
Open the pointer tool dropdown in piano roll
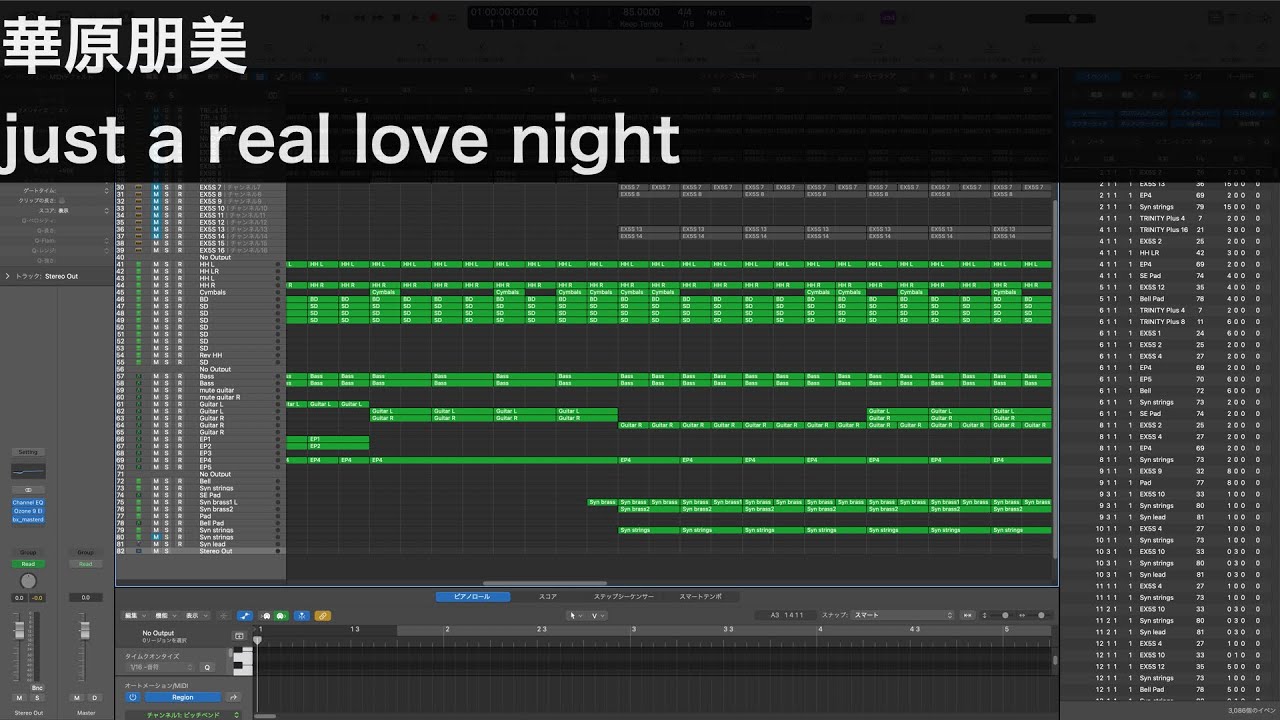[576, 615]
